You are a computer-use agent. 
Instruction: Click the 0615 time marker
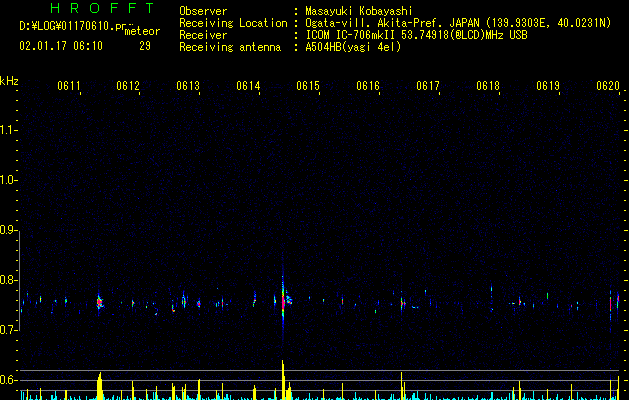308,86
